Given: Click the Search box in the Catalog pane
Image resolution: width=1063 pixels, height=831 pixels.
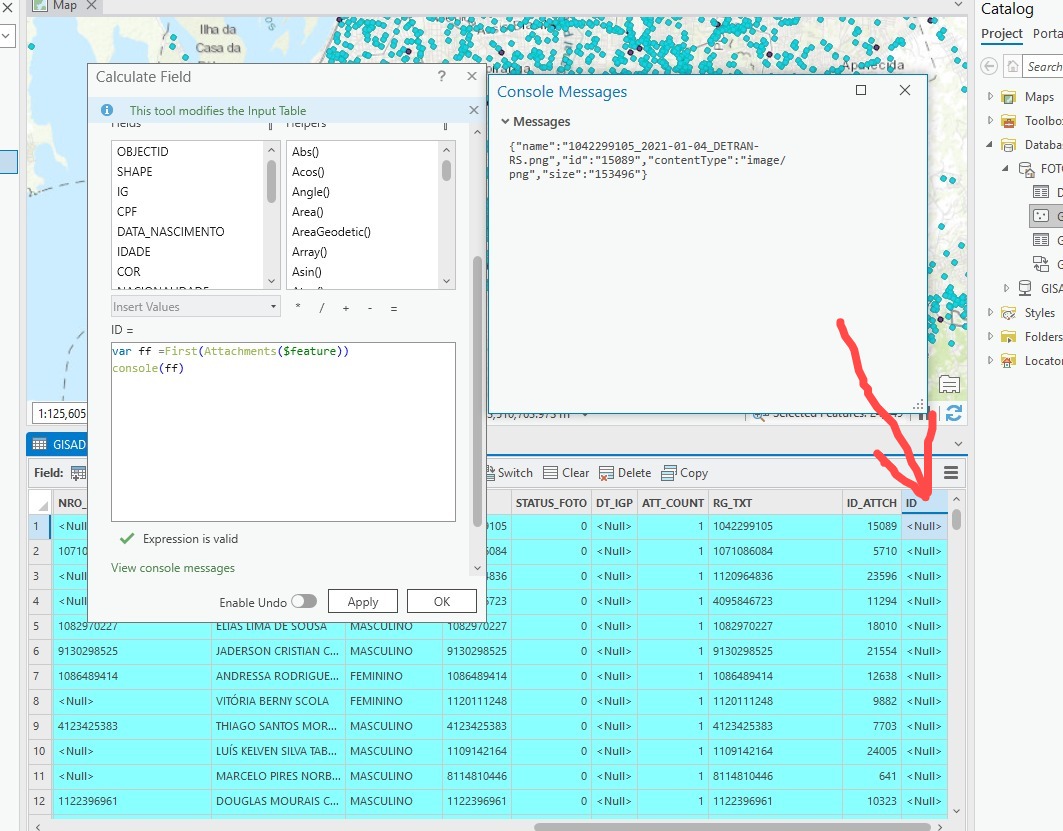Looking at the screenshot, I should tap(1046, 66).
